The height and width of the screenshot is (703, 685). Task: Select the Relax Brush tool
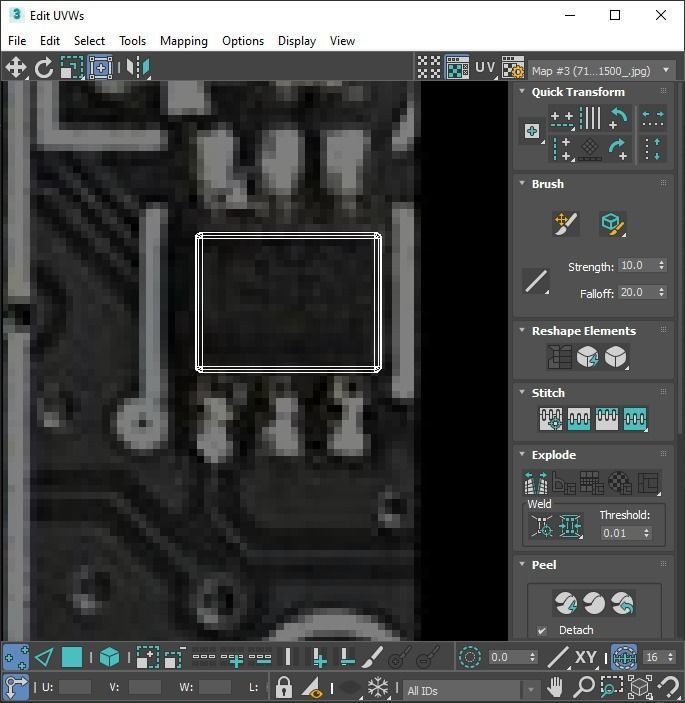pyautogui.click(x=612, y=223)
